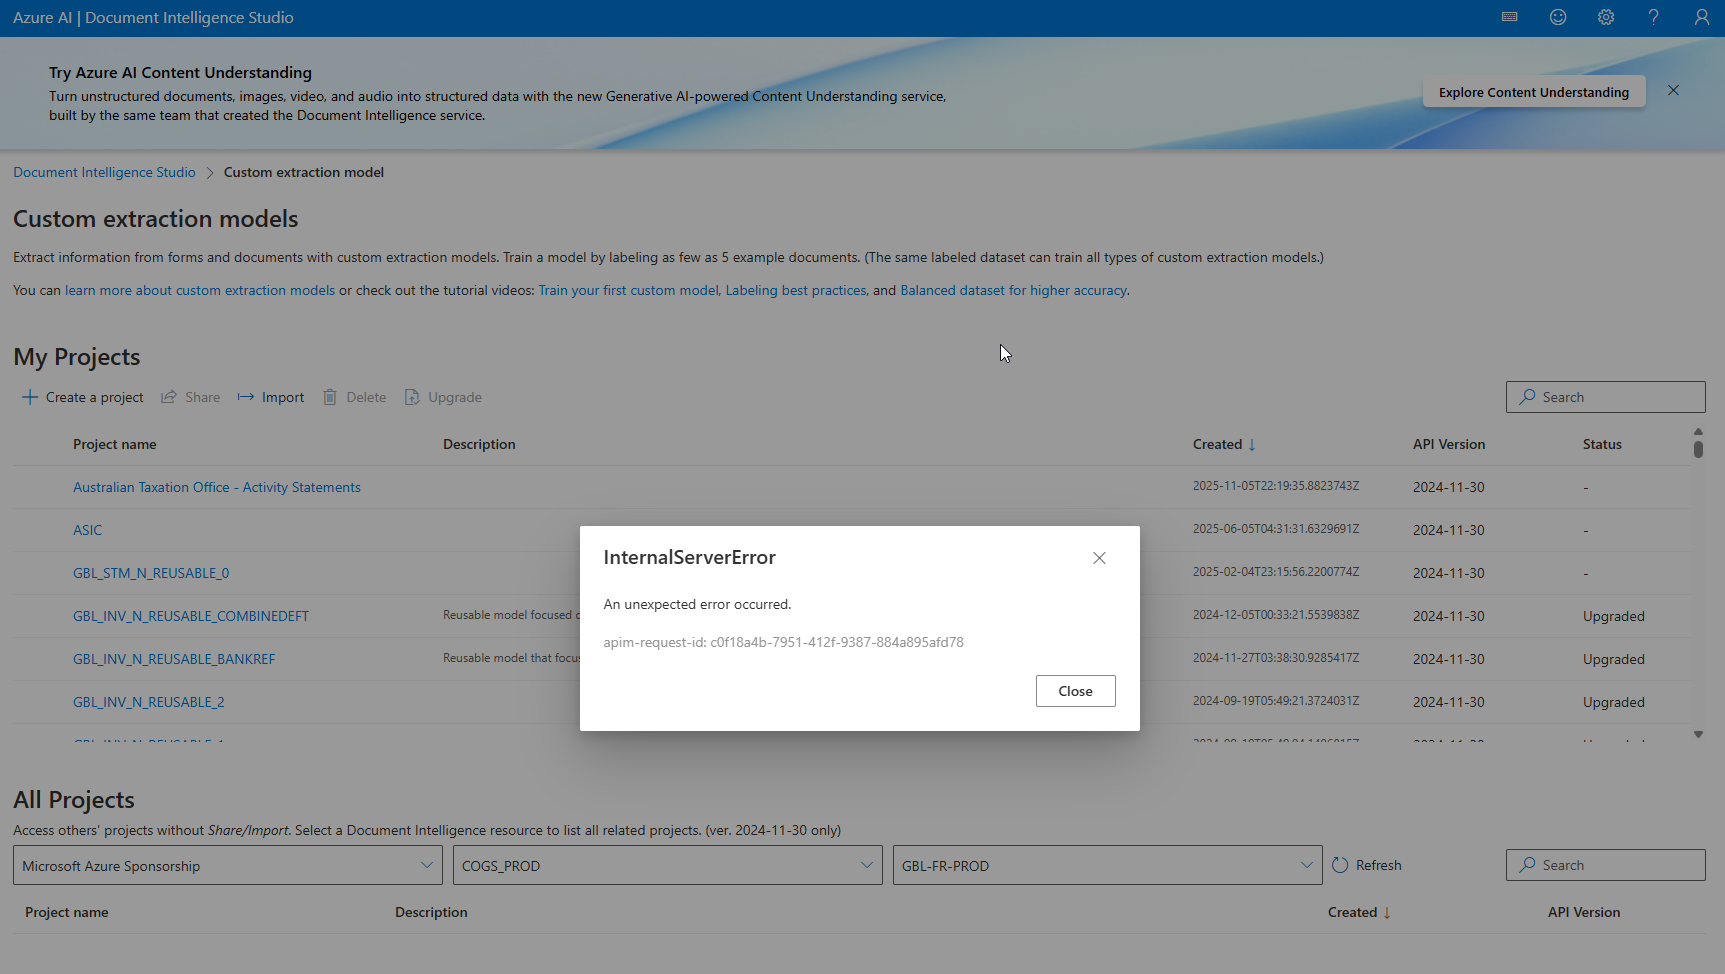Sort All Projects by Created column
The width and height of the screenshot is (1725, 974).
coord(1358,912)
